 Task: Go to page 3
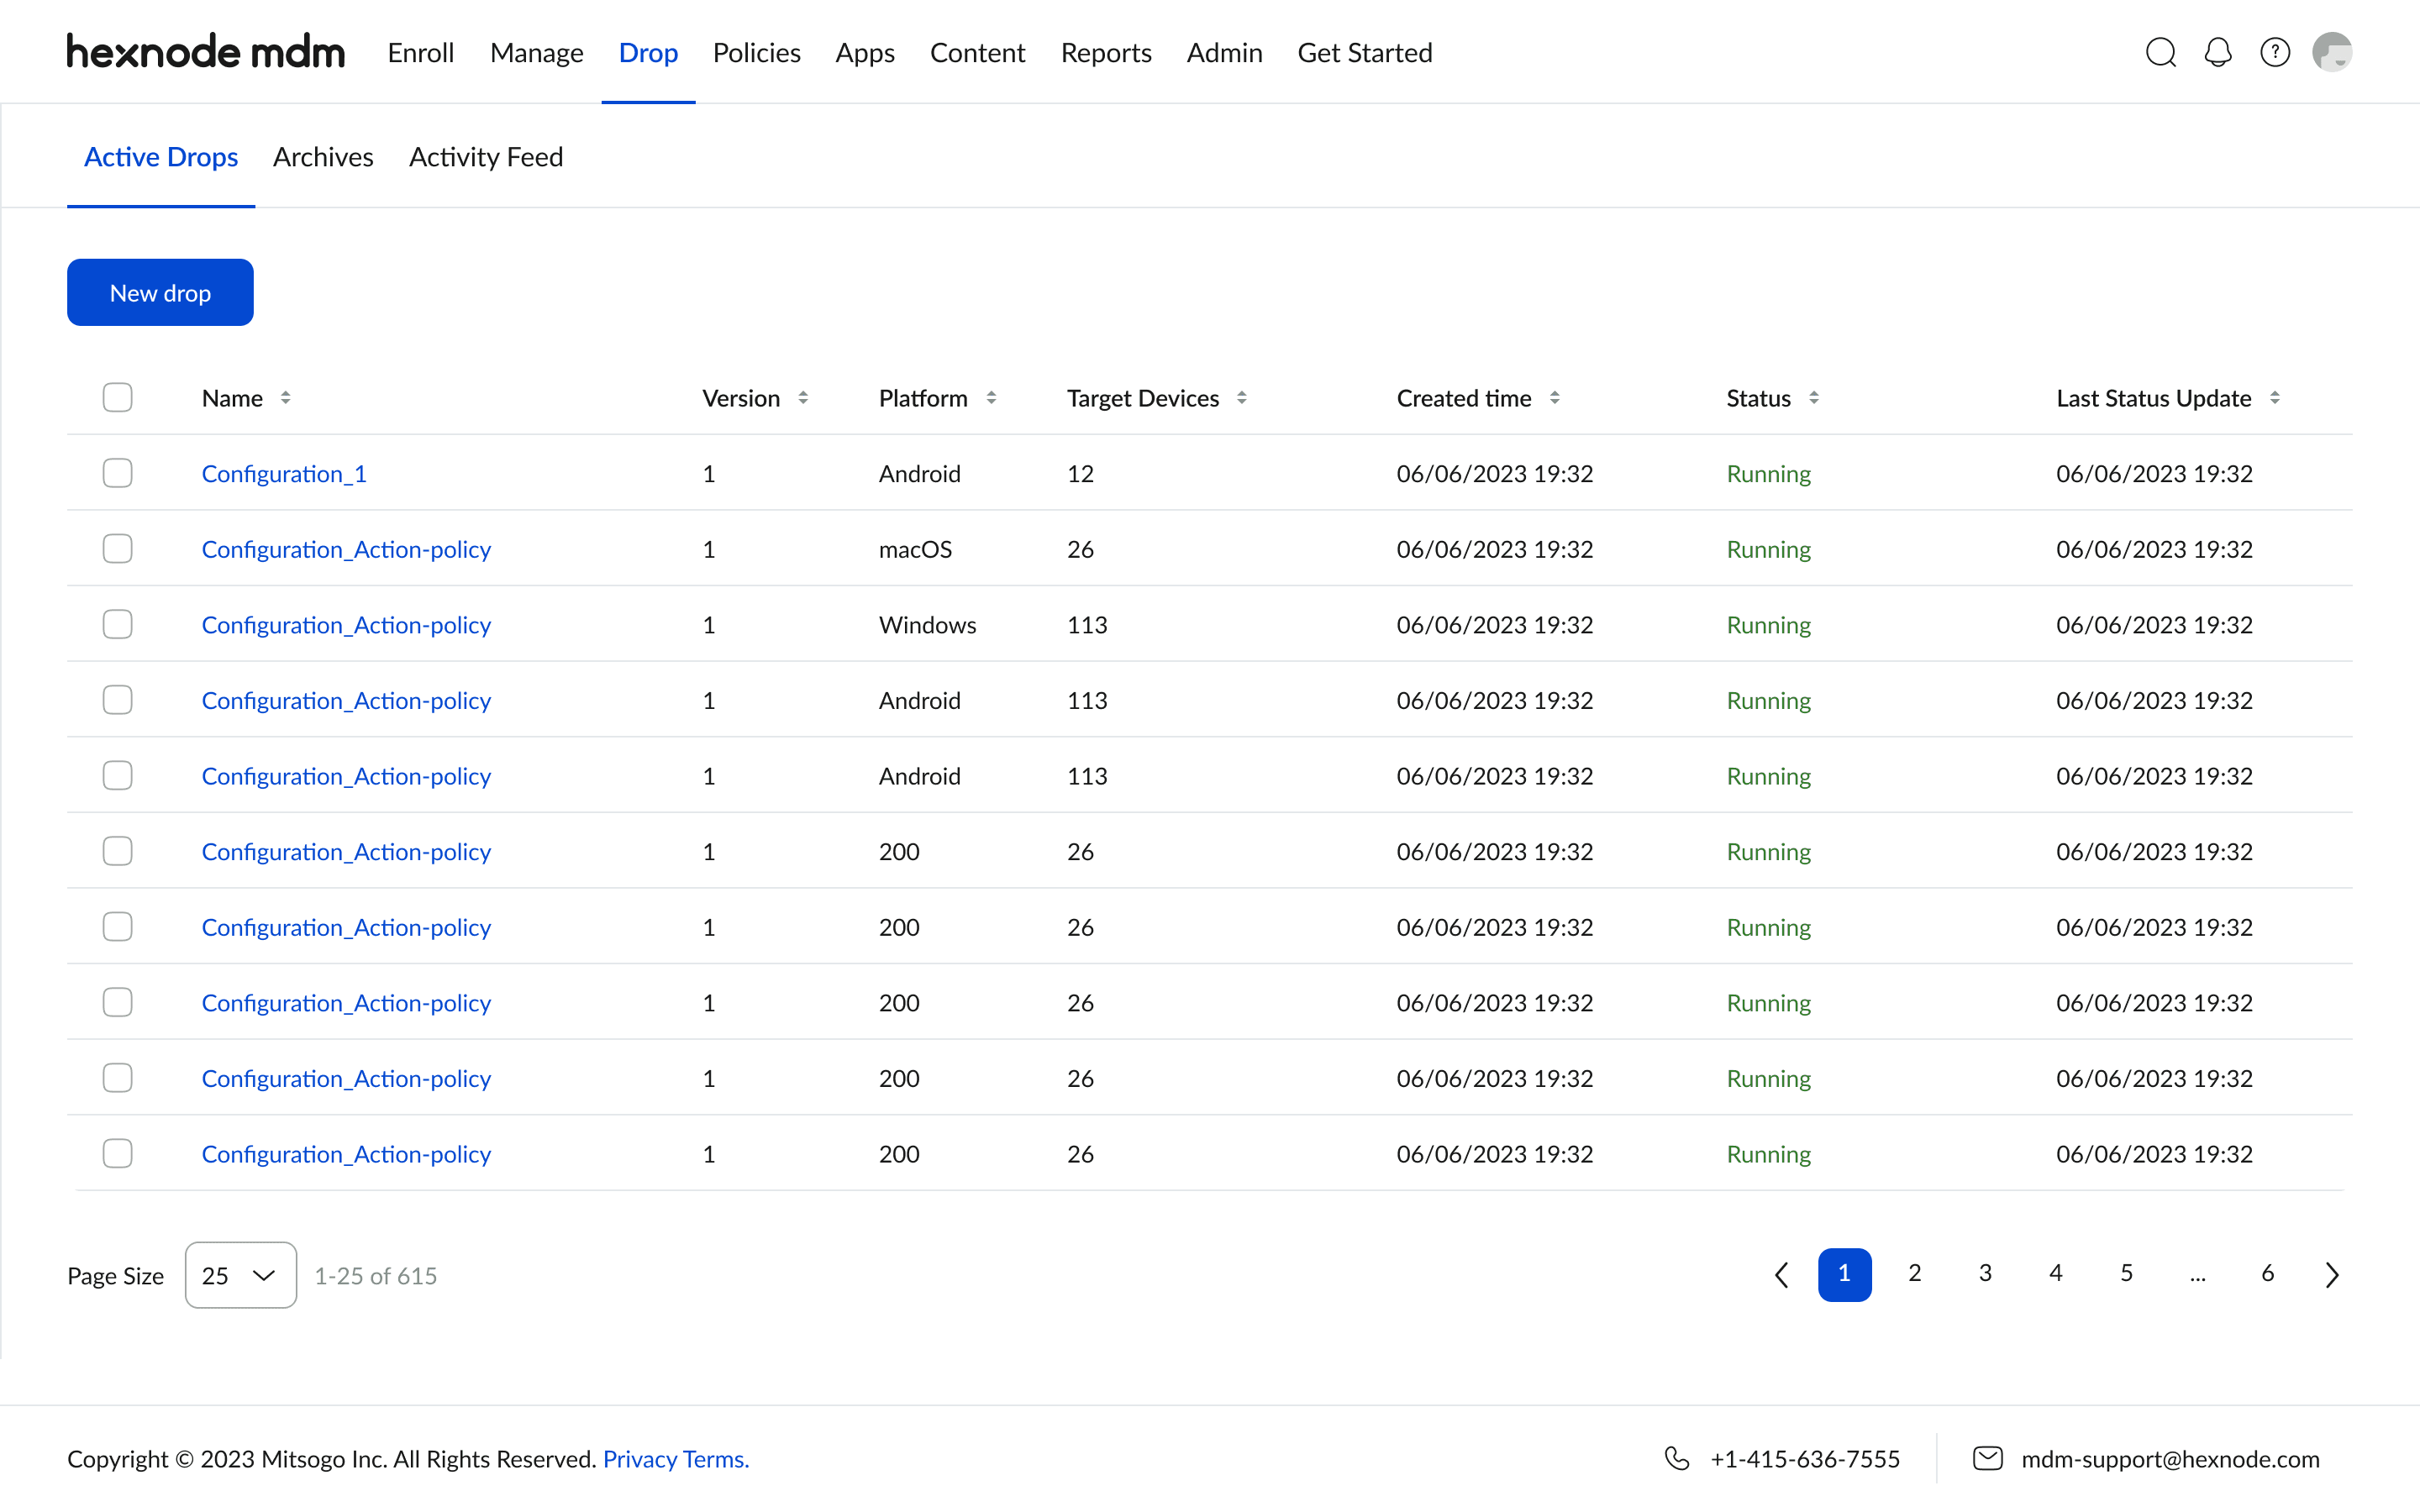1985,1273
